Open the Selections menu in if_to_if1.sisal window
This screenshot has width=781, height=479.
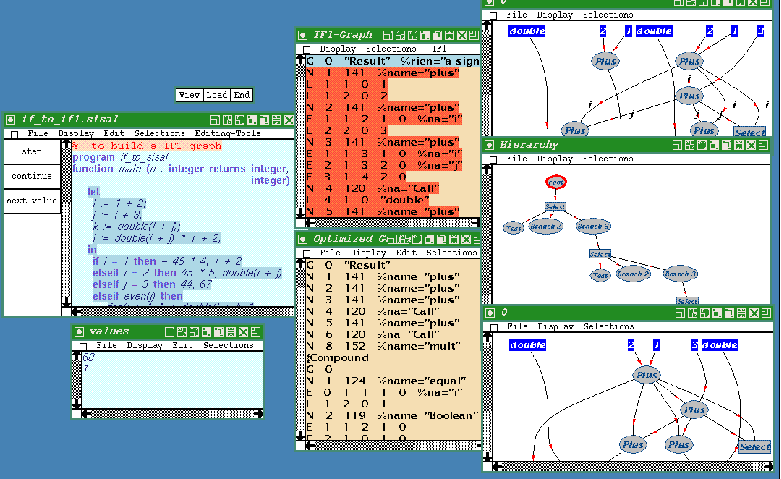(x=159, y=133)
